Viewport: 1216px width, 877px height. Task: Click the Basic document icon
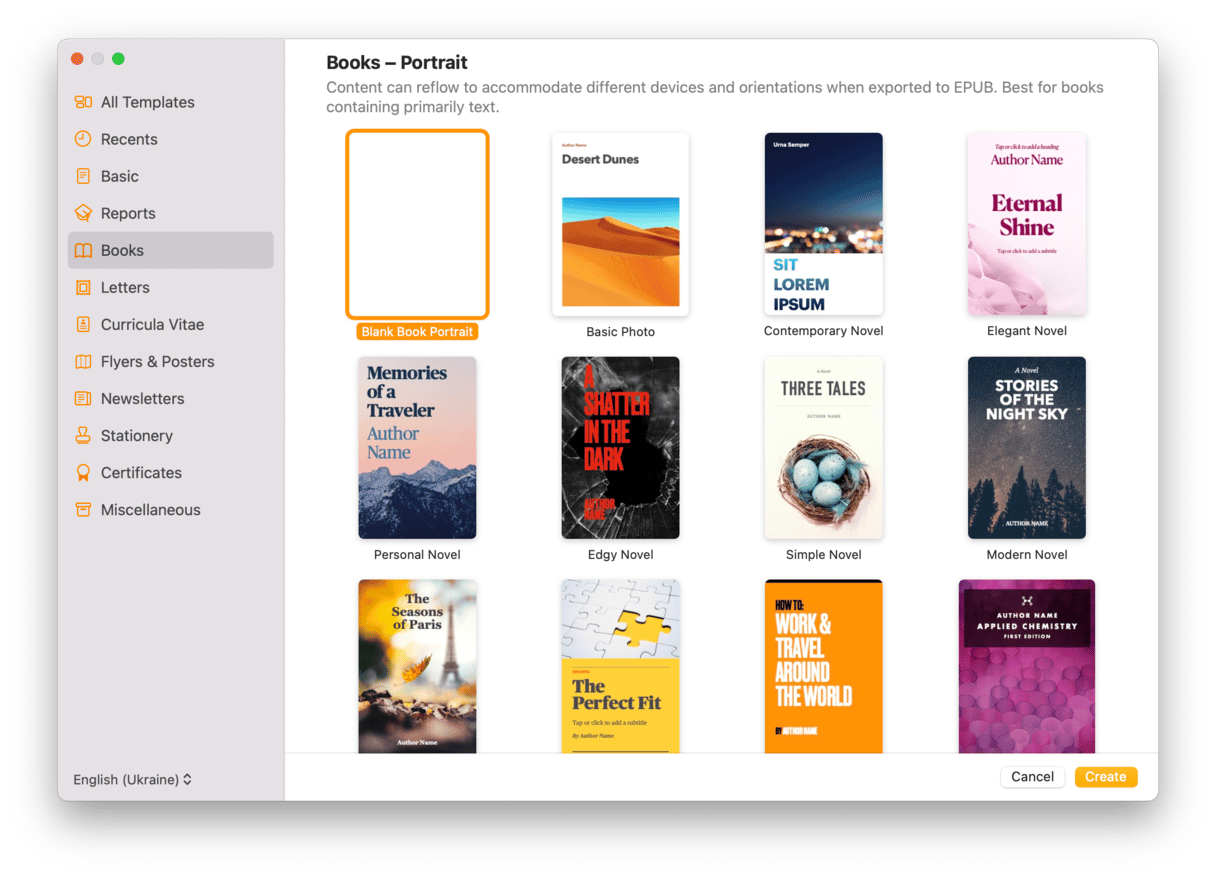point(83,176)
